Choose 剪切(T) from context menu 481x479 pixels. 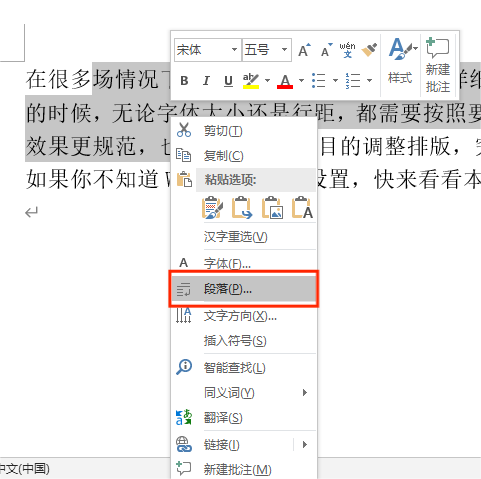pyautogui.click(x=243, y=131)
